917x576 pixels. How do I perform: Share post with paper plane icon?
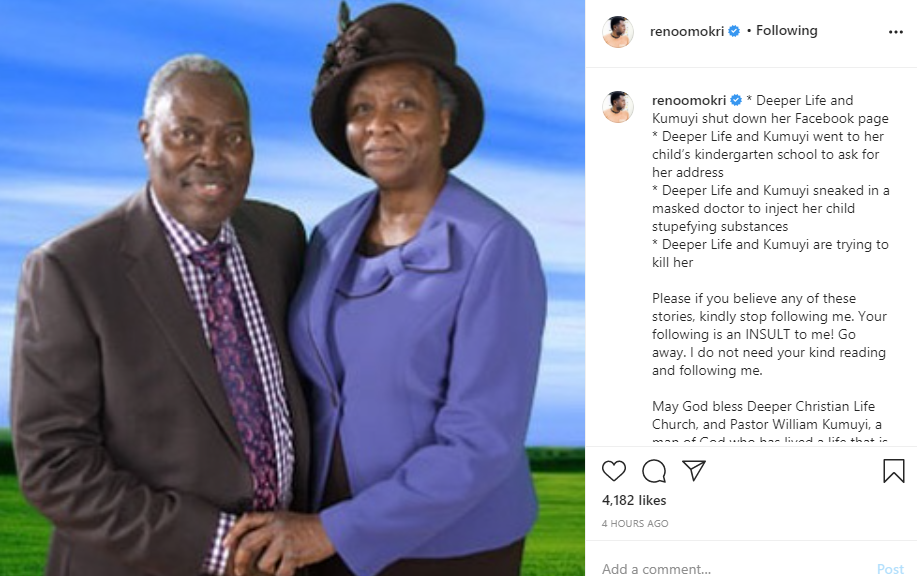coord(694,470)
